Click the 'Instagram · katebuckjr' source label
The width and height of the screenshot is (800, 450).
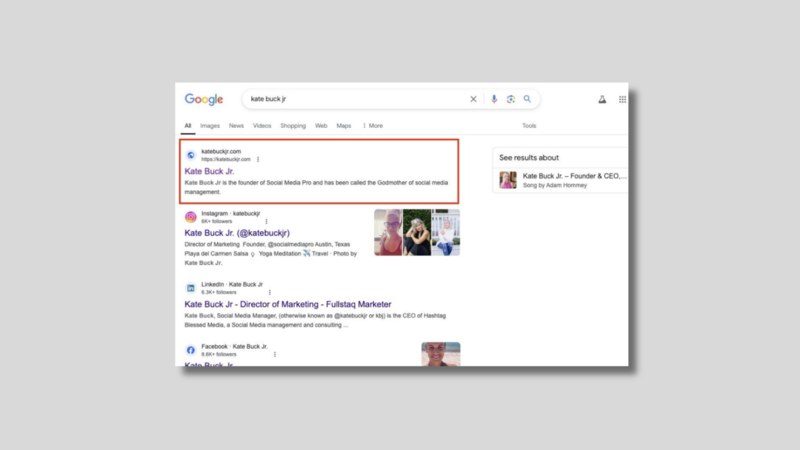(231, 214)
